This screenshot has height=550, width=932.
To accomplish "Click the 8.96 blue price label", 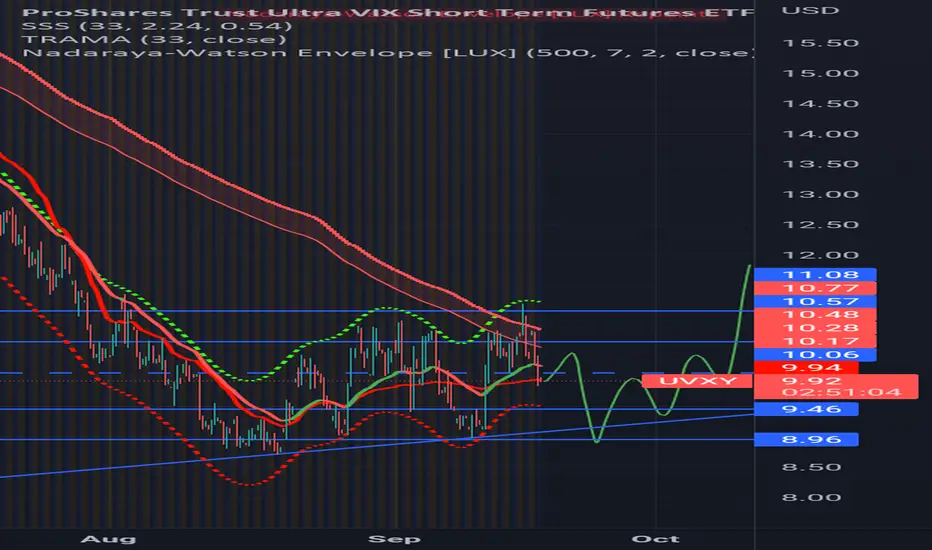I will 806,439.
